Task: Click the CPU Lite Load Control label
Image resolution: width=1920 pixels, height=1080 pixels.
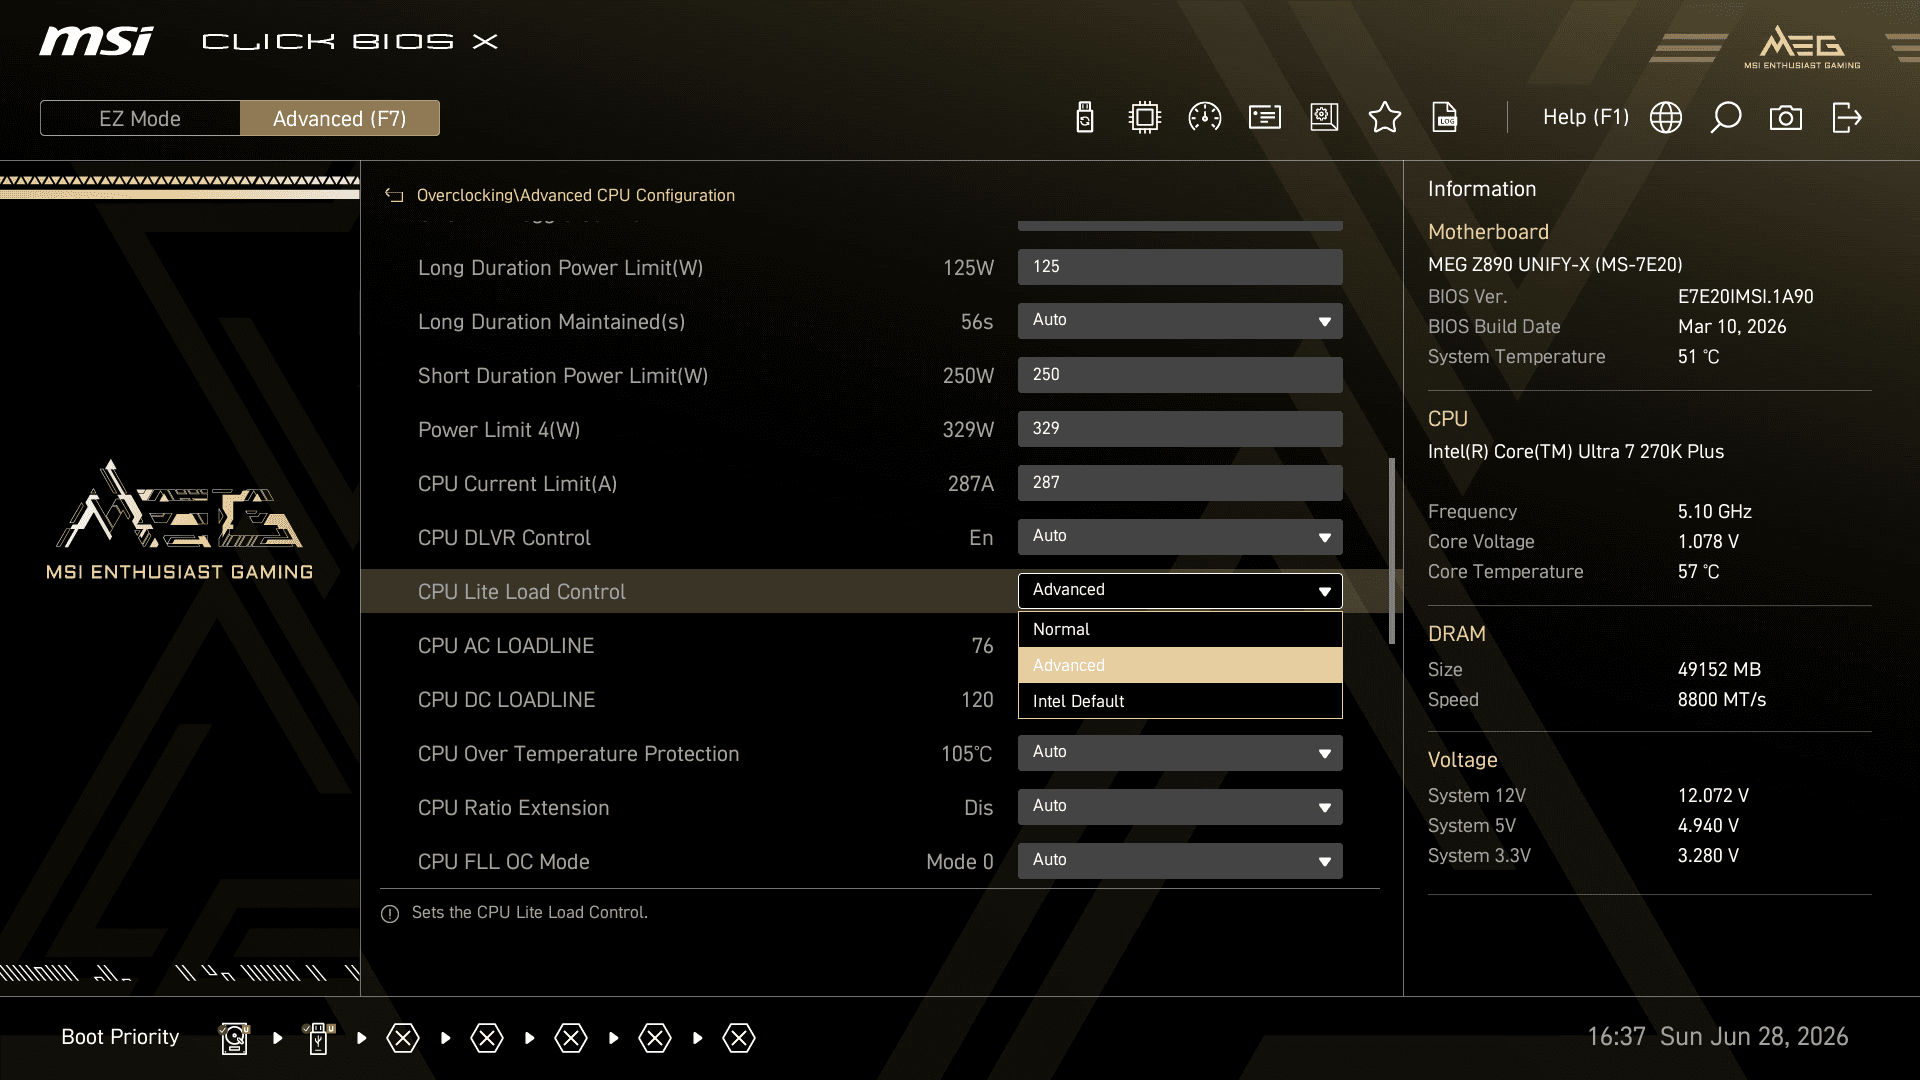Action: coord(522,592)
